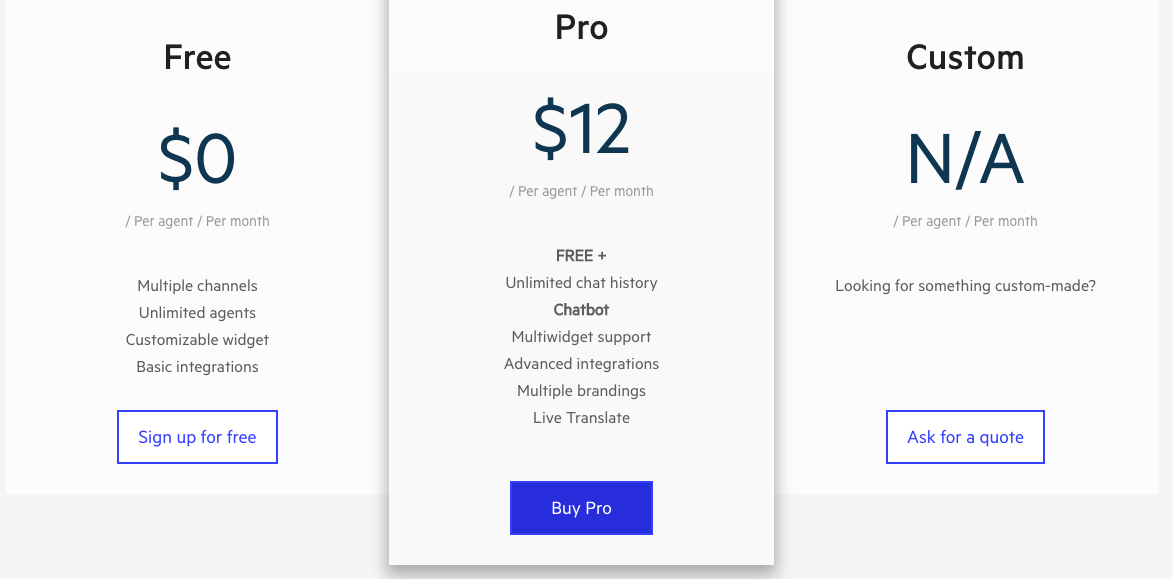The image size is (1173, 579).
Task: Click Basic integrations in the Free plan
Action: tap(197, 367)
